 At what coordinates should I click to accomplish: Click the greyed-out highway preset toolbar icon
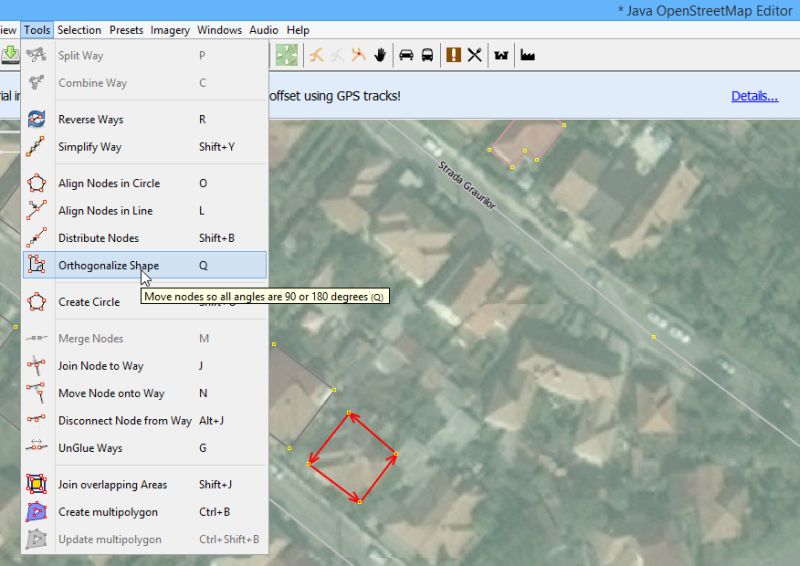tap(337, 55)
